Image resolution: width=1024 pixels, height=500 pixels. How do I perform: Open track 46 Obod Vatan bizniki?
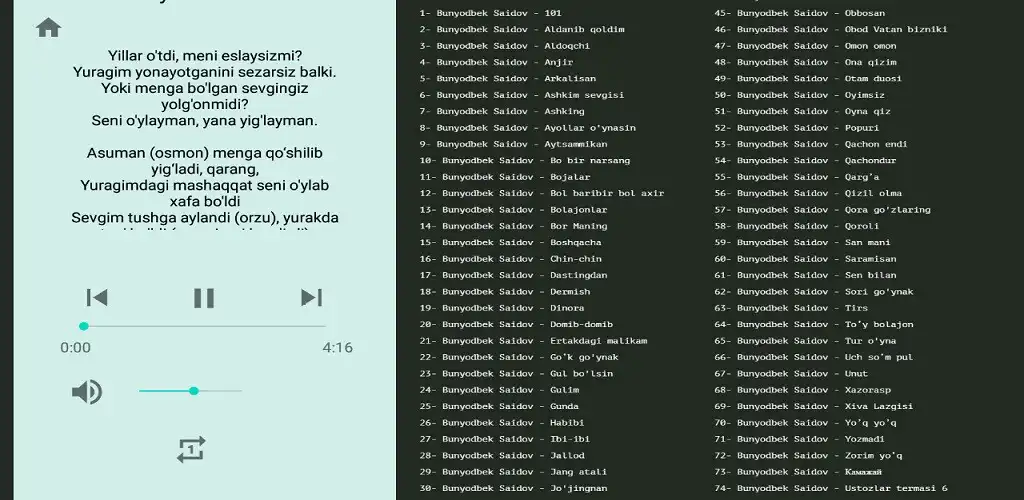(x=830, y=29)
